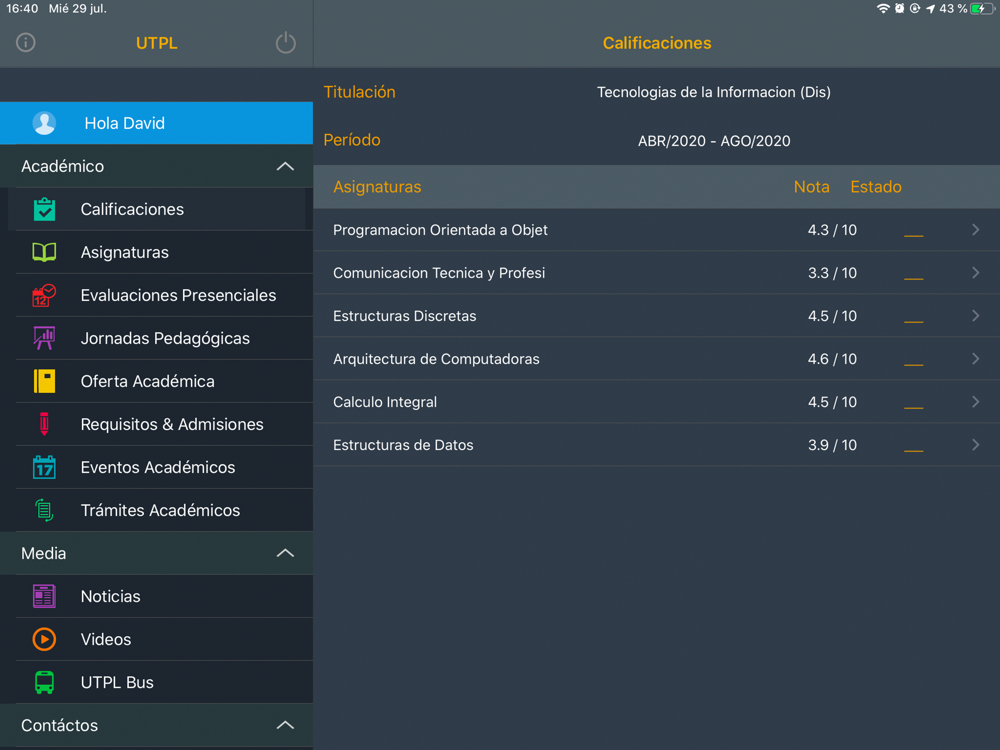The image size is (1000, 750).
Task: Collapse the Media section chevron
Action: (x=285, y=553)
